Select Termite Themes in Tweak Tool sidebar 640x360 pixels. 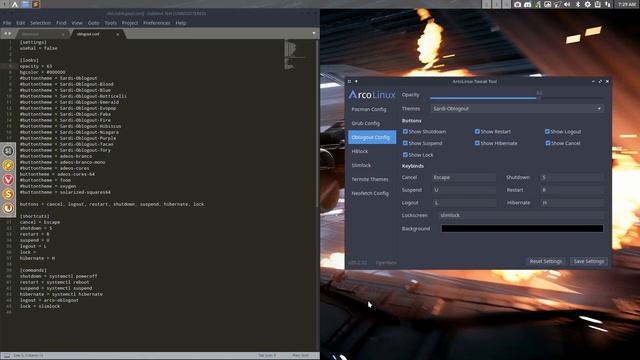[x=372, y=179]
